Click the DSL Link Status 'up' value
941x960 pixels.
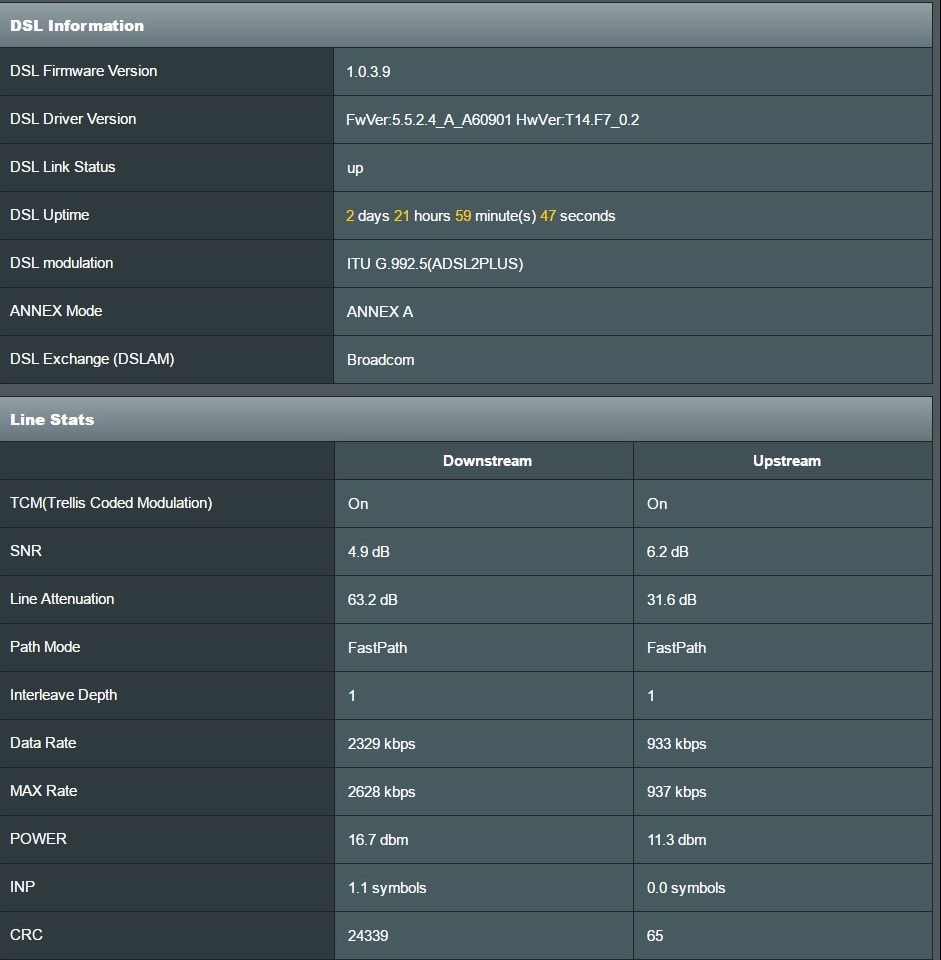coord(355,168)
